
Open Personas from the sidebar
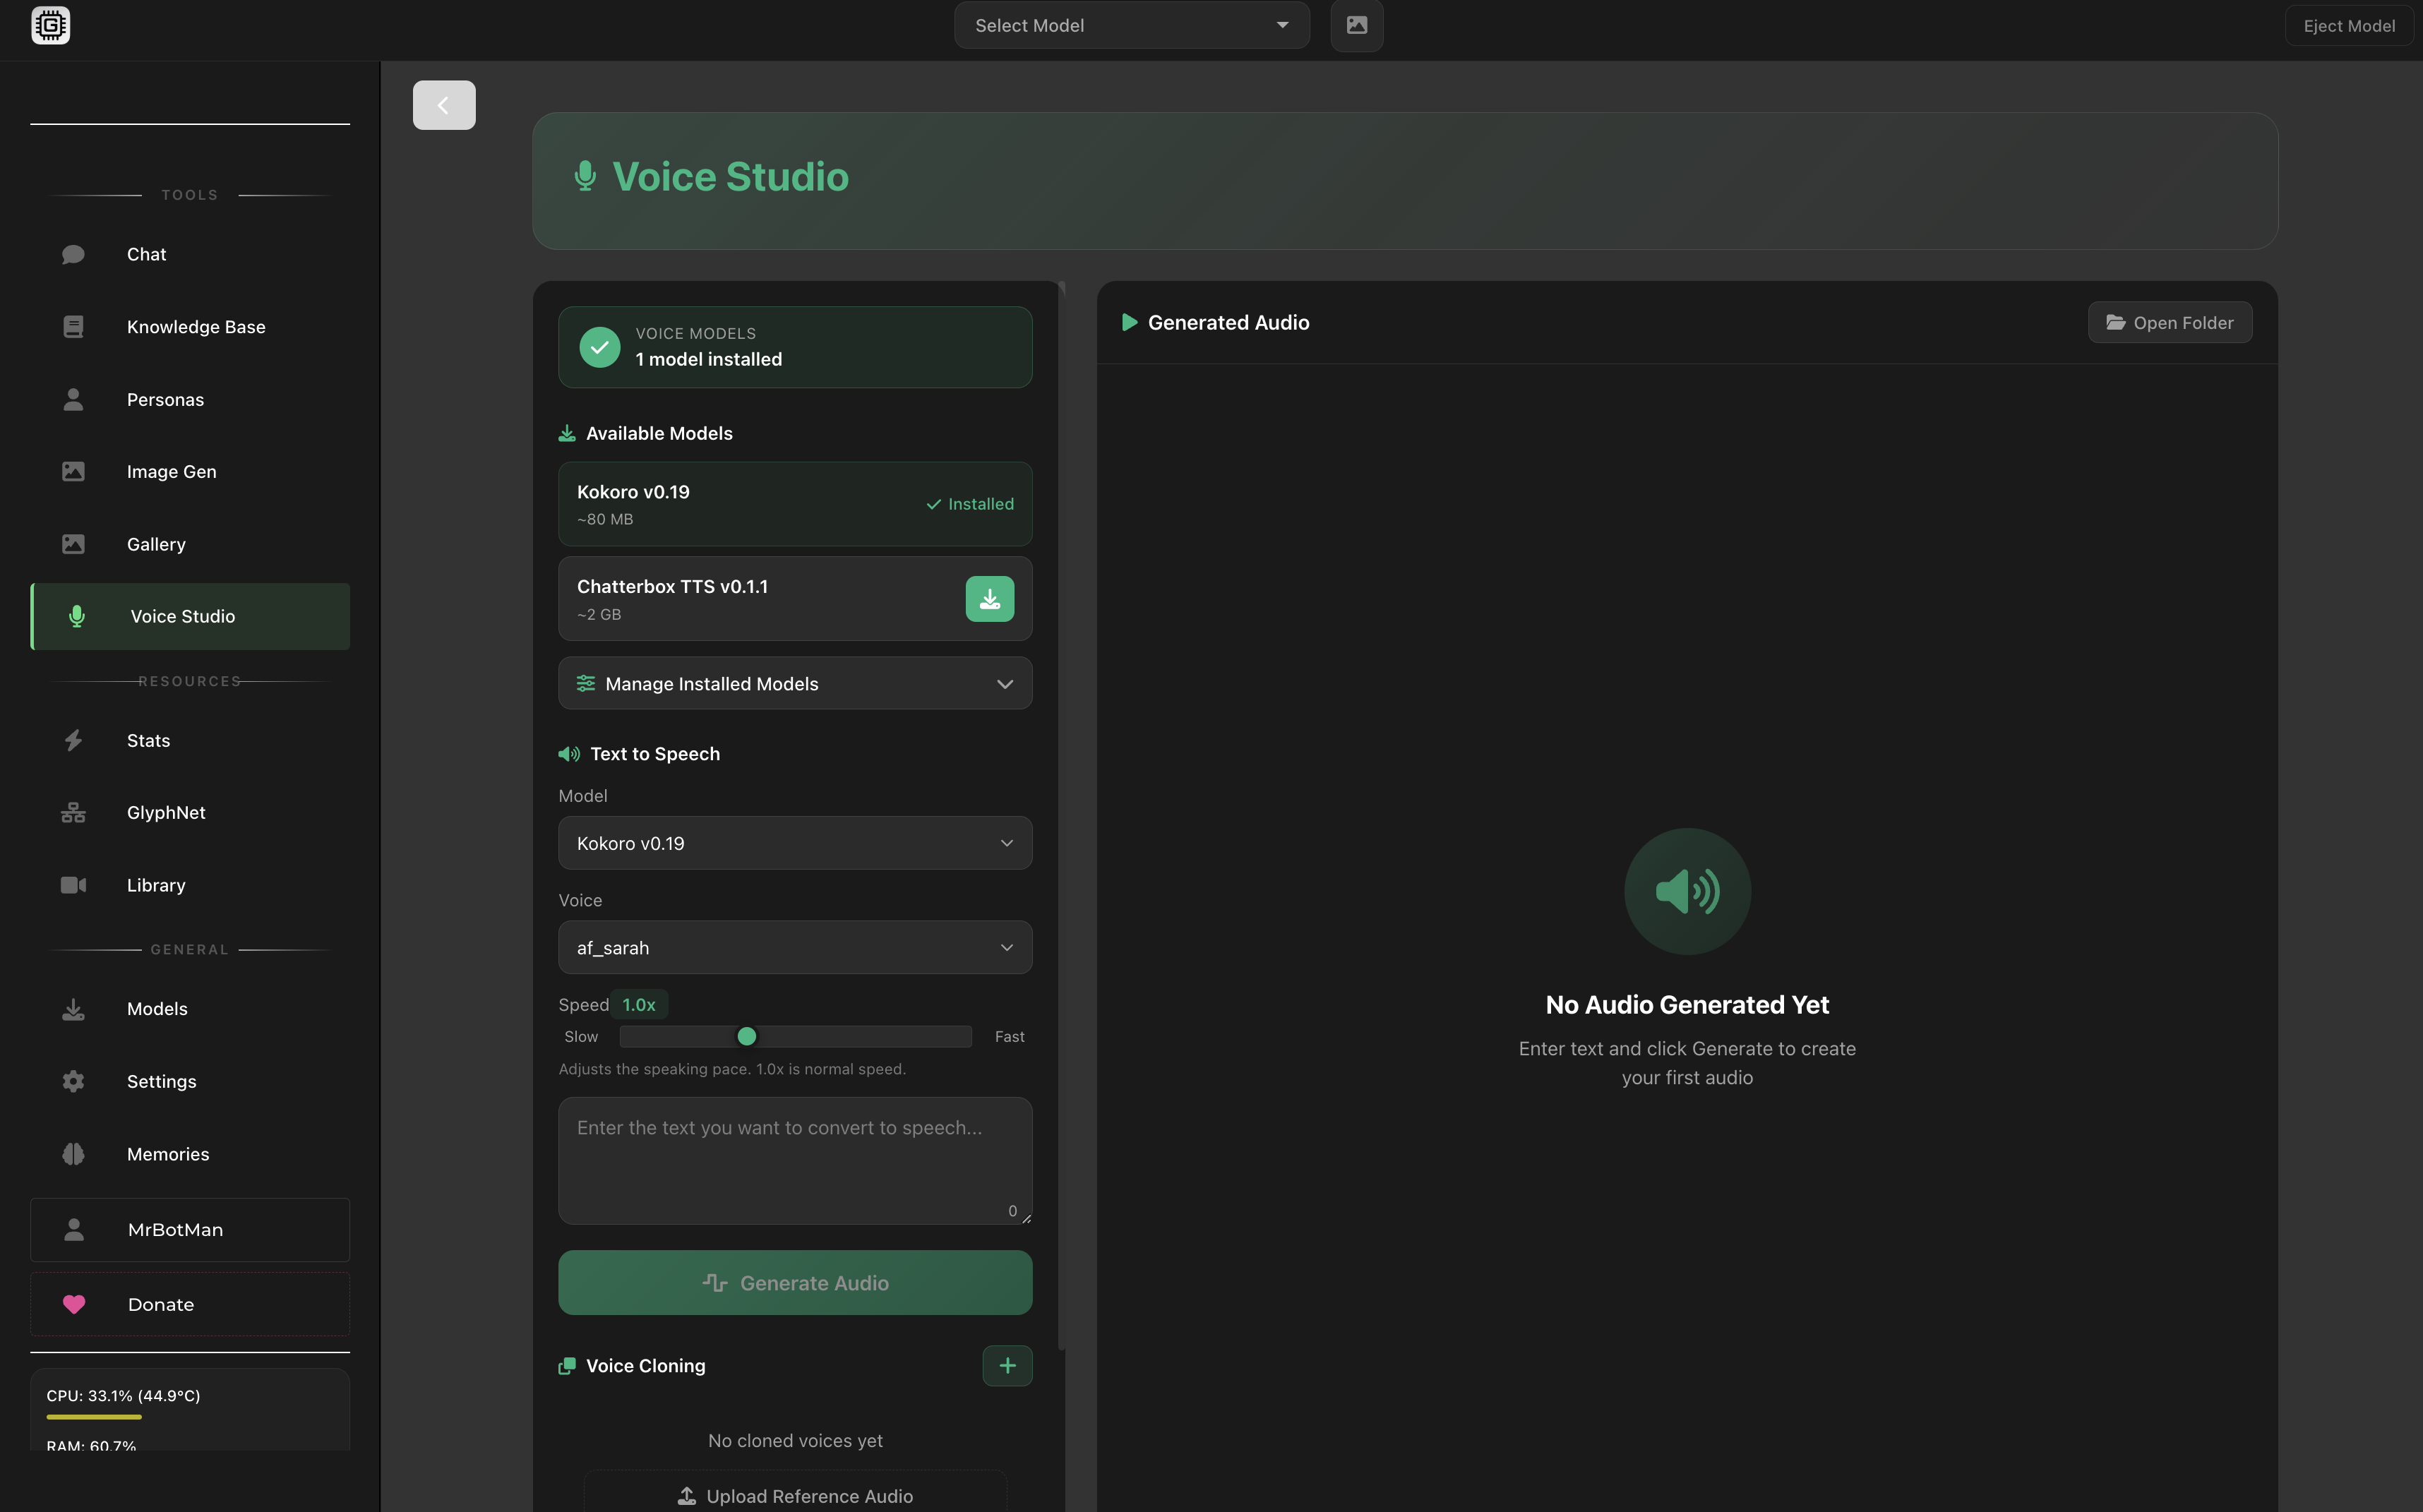click(x=166, y=399)
